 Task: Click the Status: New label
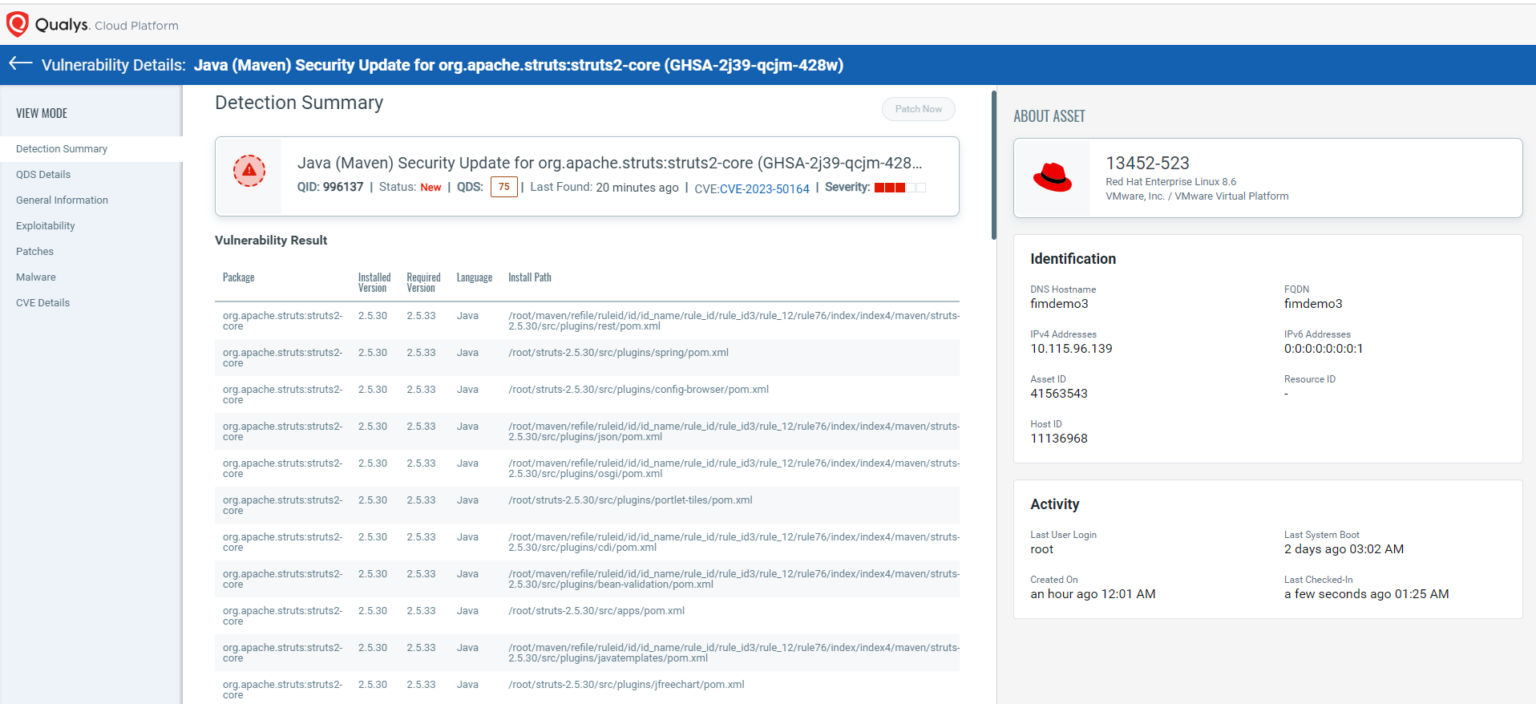tap(410, 187)
